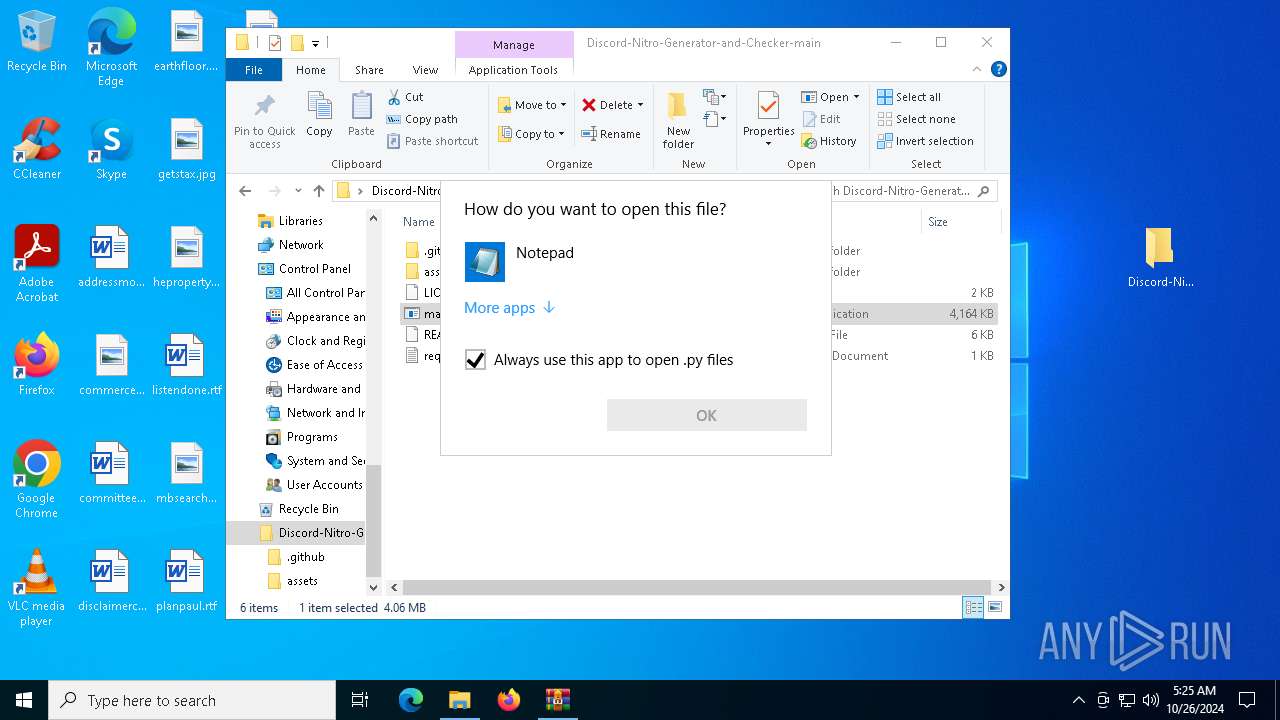1280x720 pixels.
Task: Click the History button in ribbon
Action: pos(829,141)
